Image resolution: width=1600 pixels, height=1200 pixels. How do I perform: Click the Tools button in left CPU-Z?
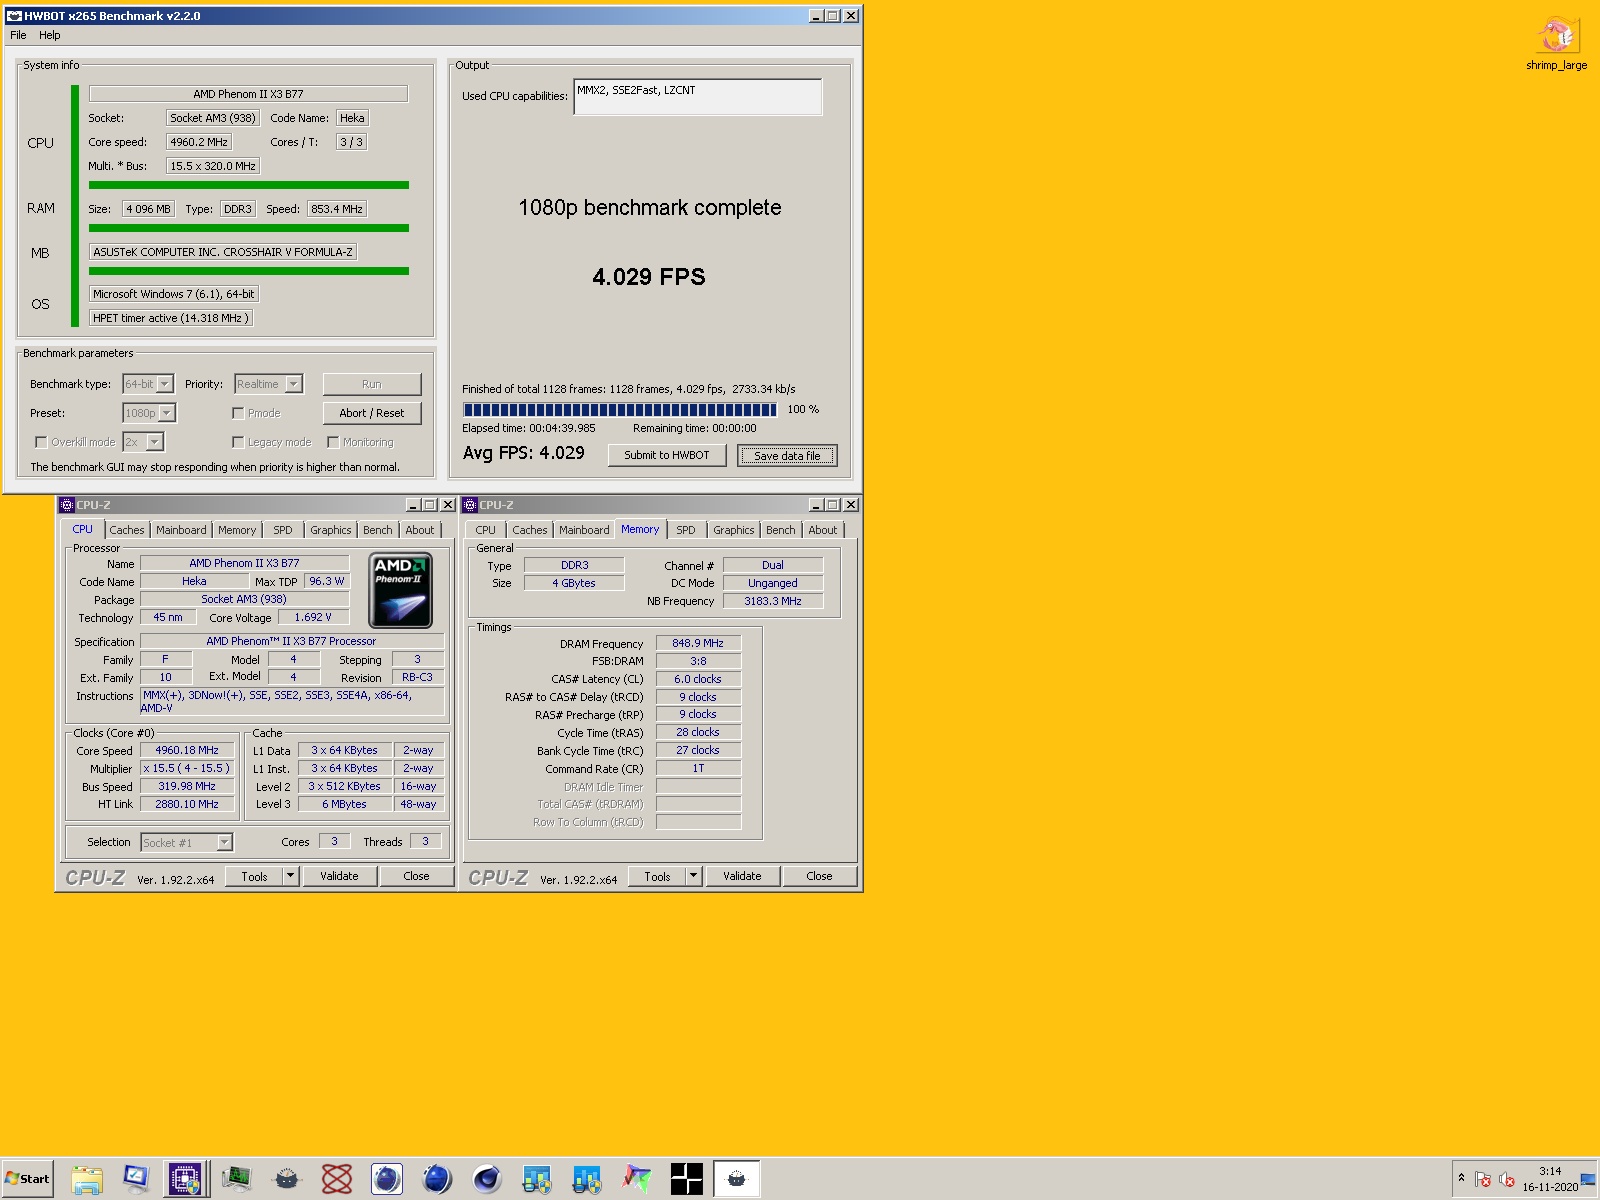pos(255,876)
